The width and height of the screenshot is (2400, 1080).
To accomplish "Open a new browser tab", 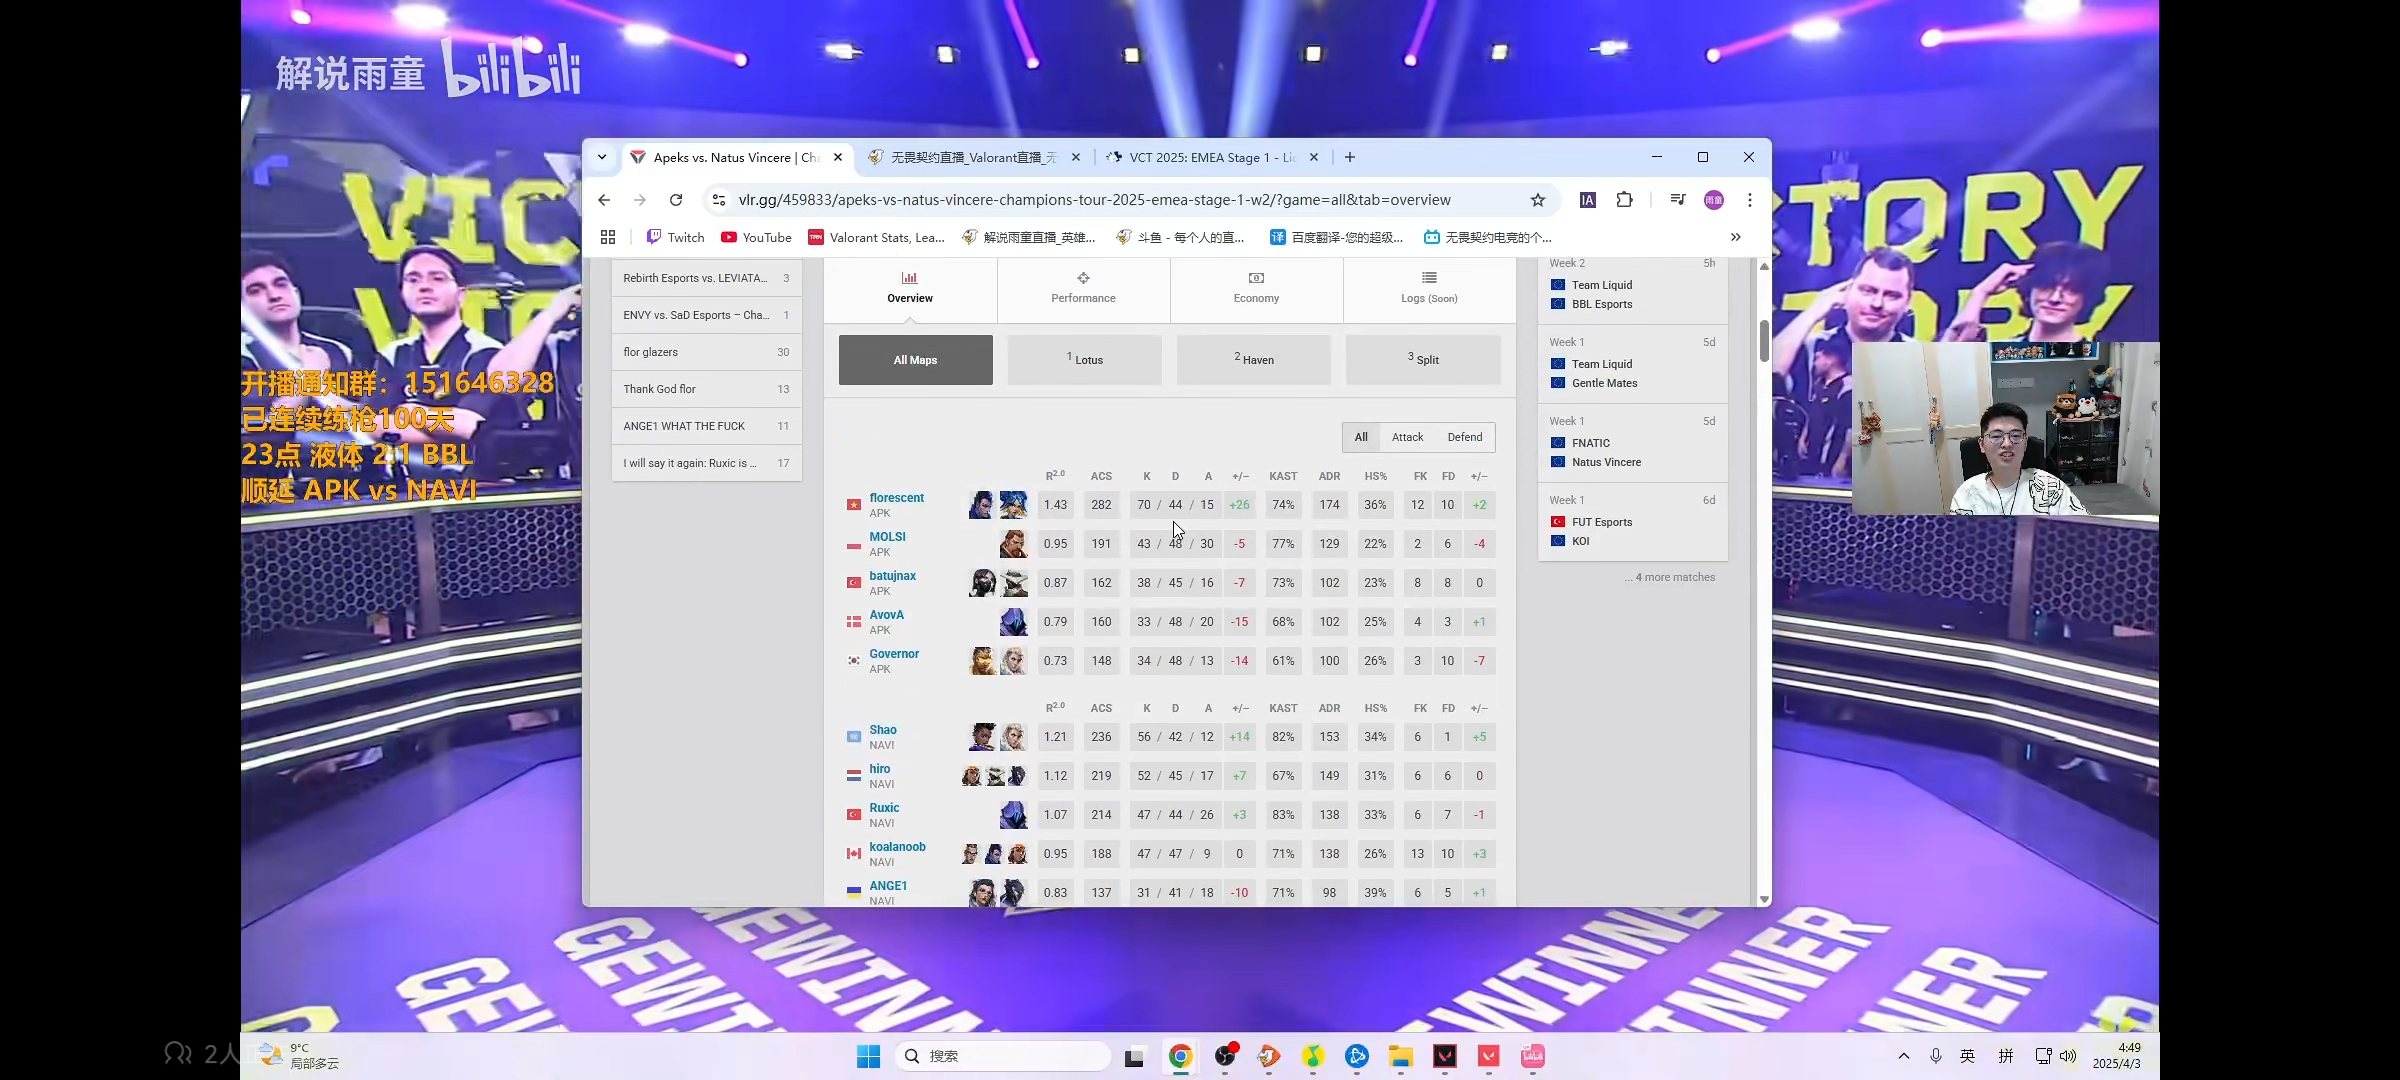I will point(1350,157).
